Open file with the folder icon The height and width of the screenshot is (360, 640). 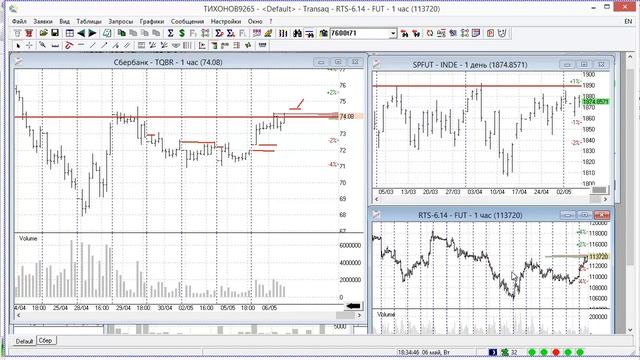tap(44, 33)
